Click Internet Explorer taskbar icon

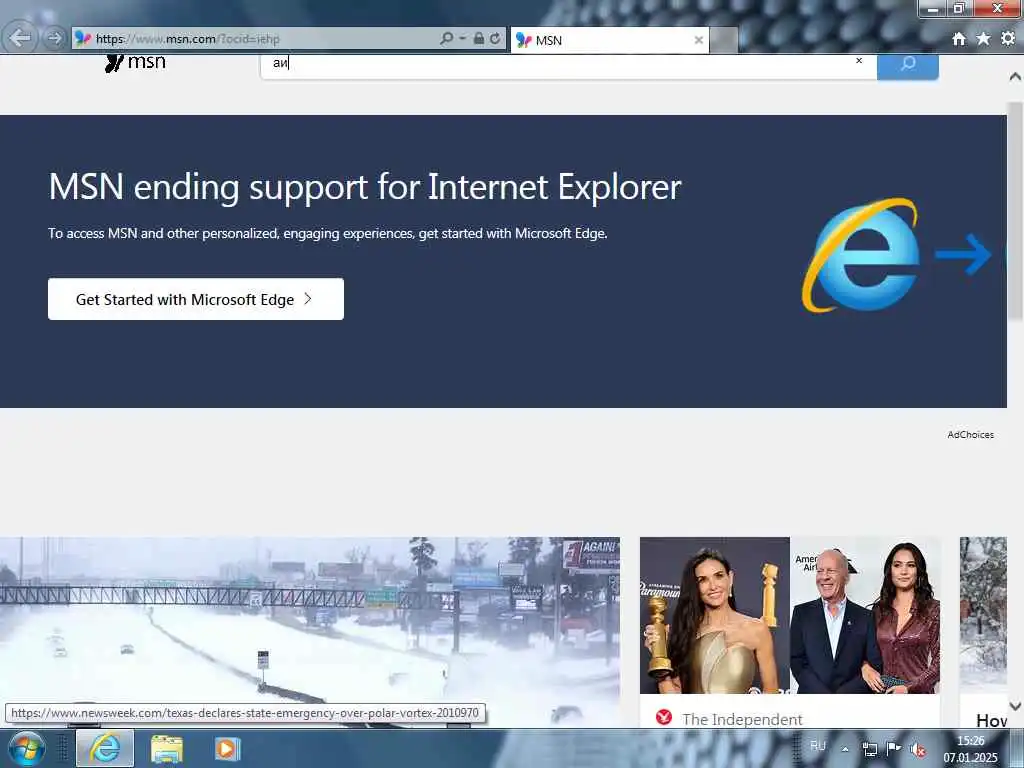[105, 748]
